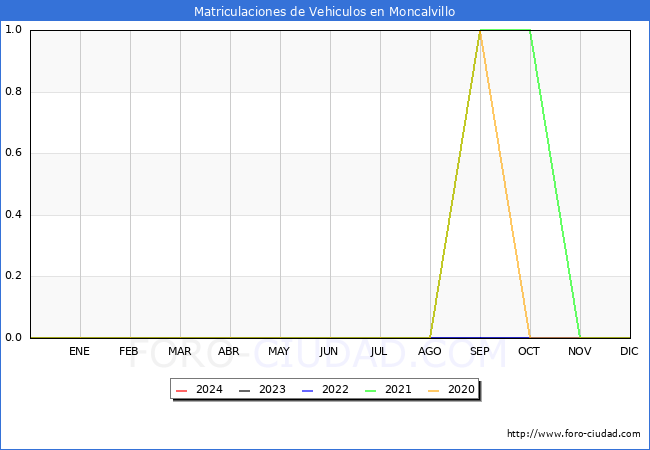
Task: Click the ABR month axis label
Action: 229,351
